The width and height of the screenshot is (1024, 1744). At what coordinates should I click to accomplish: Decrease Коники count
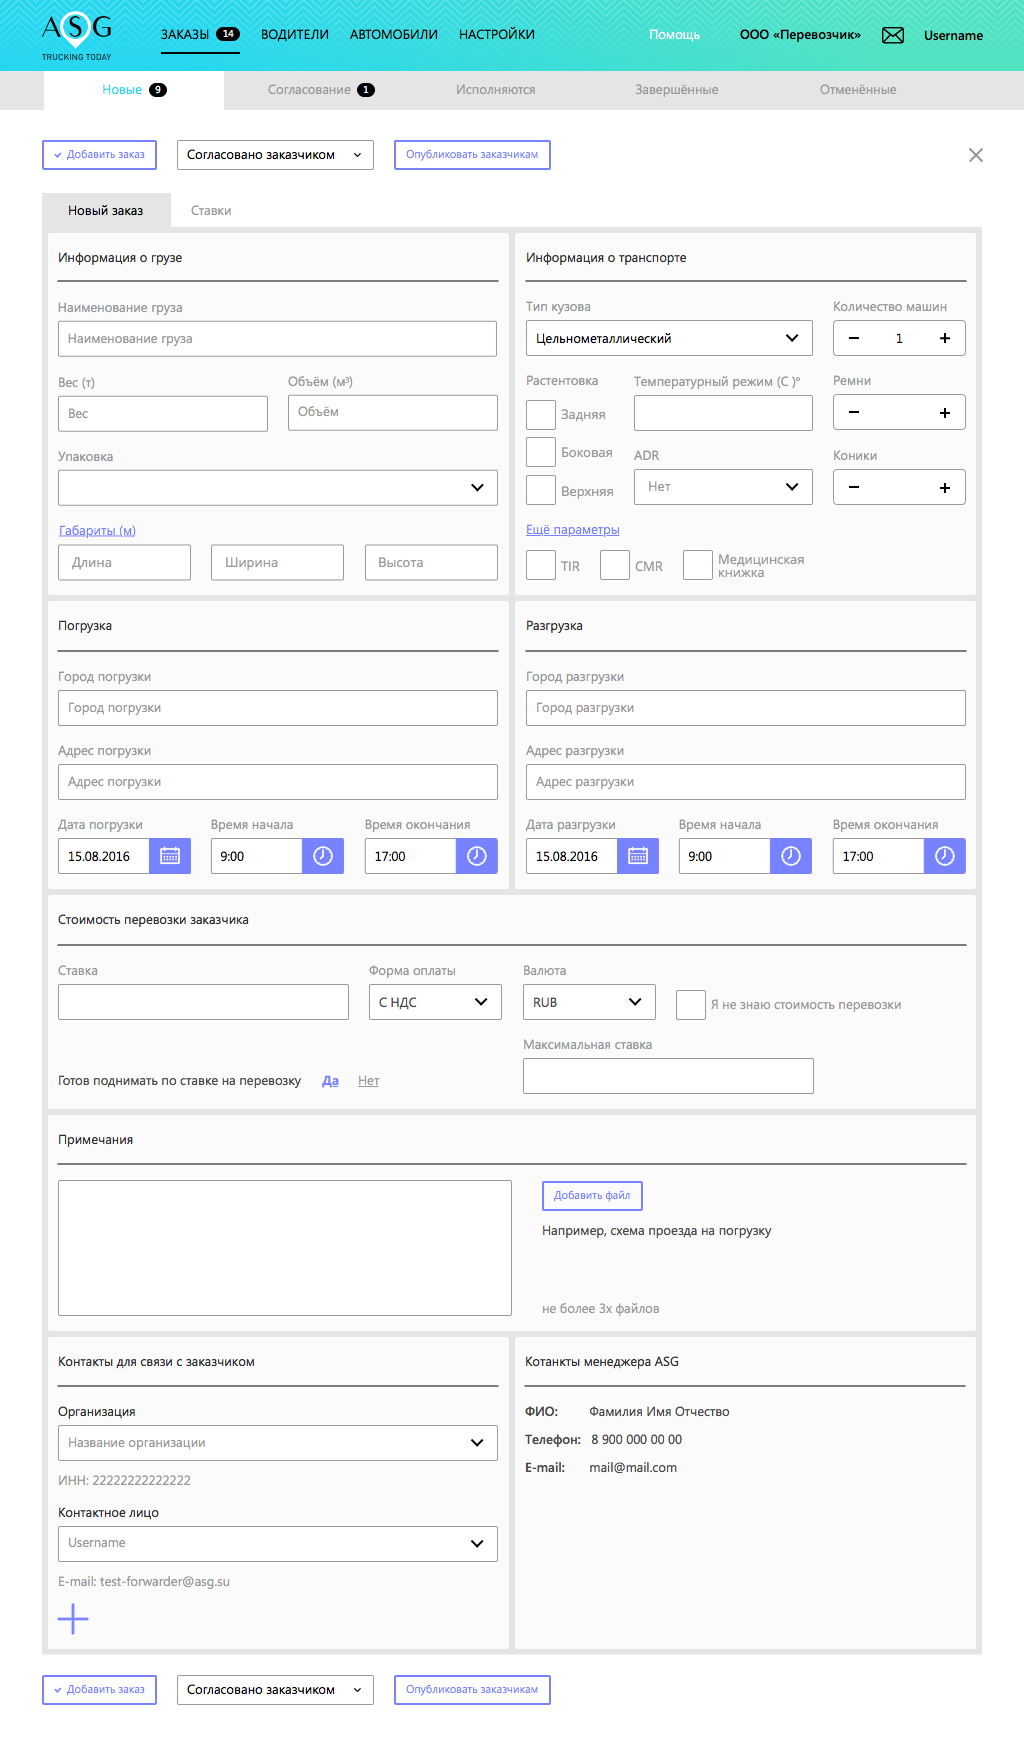click(x=854, y=487)
